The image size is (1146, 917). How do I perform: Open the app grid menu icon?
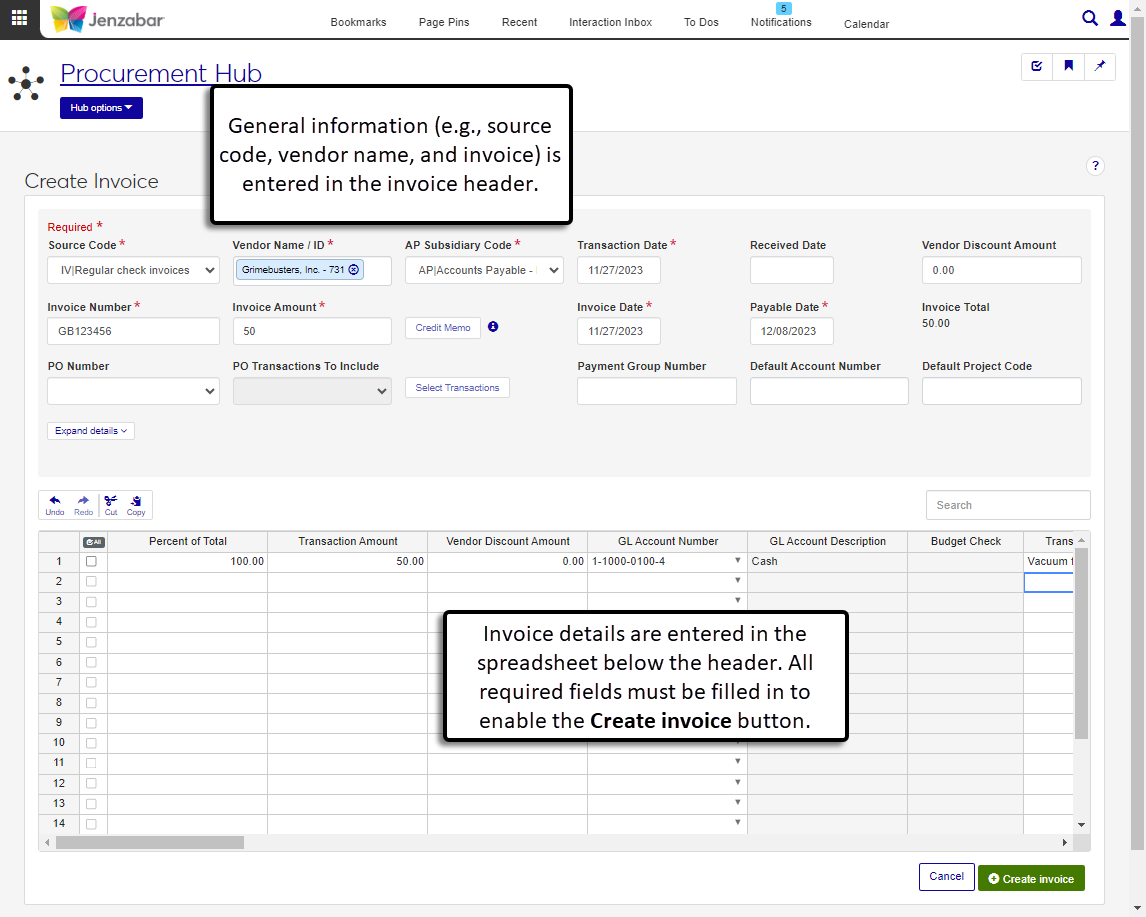click(x=19, y=19)
